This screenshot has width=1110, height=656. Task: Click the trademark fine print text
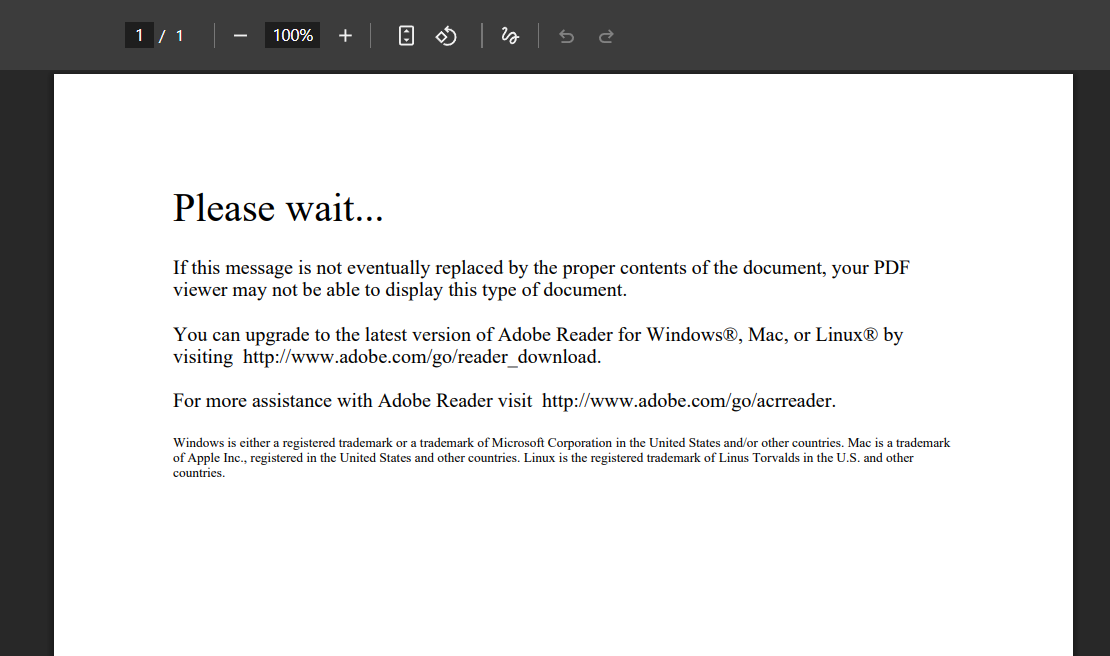(x=560, y=457)
